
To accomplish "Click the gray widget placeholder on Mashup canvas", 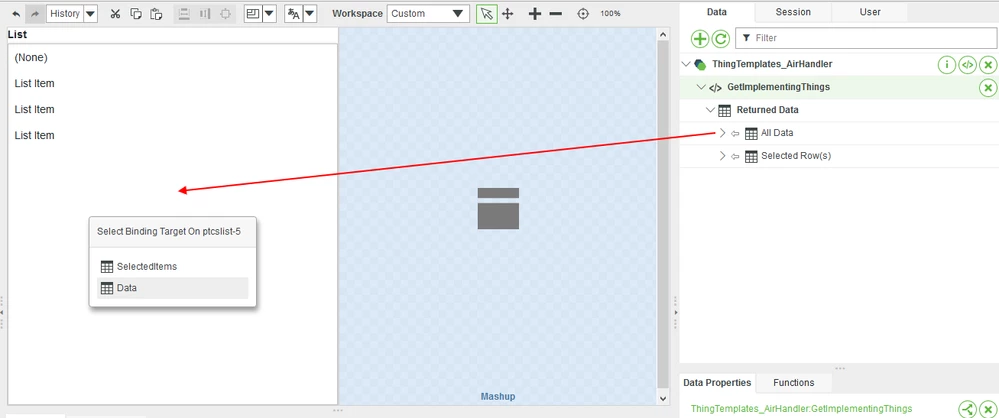I will tap(498, 208).
